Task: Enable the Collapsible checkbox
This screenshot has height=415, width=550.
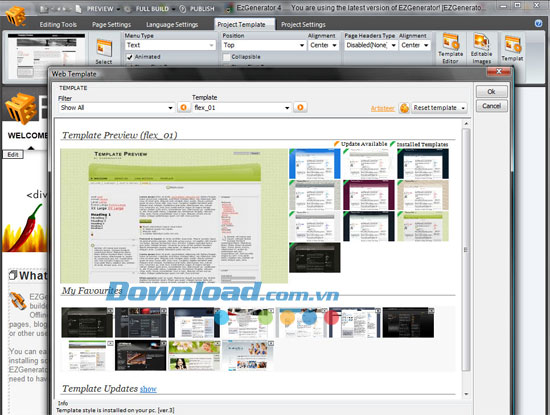Action: [227, 57]
